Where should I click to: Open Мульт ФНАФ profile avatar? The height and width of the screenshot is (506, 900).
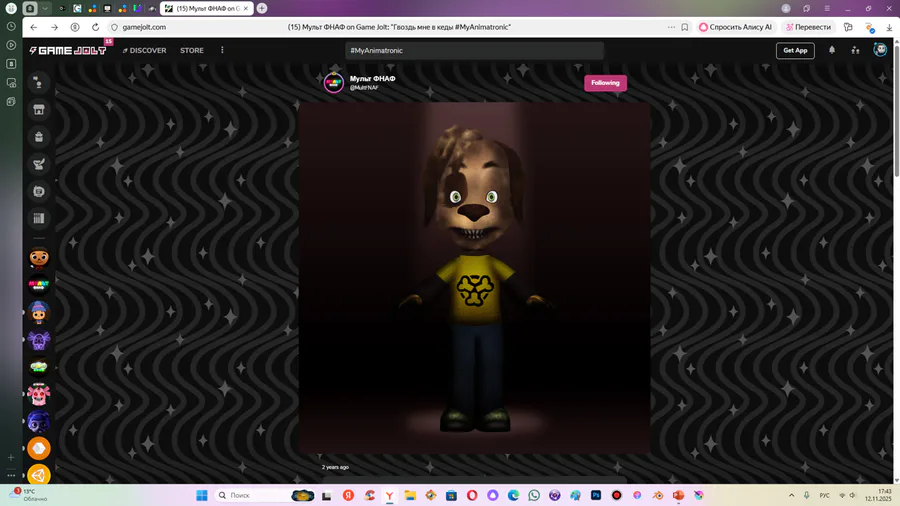[x=333, y=83]
